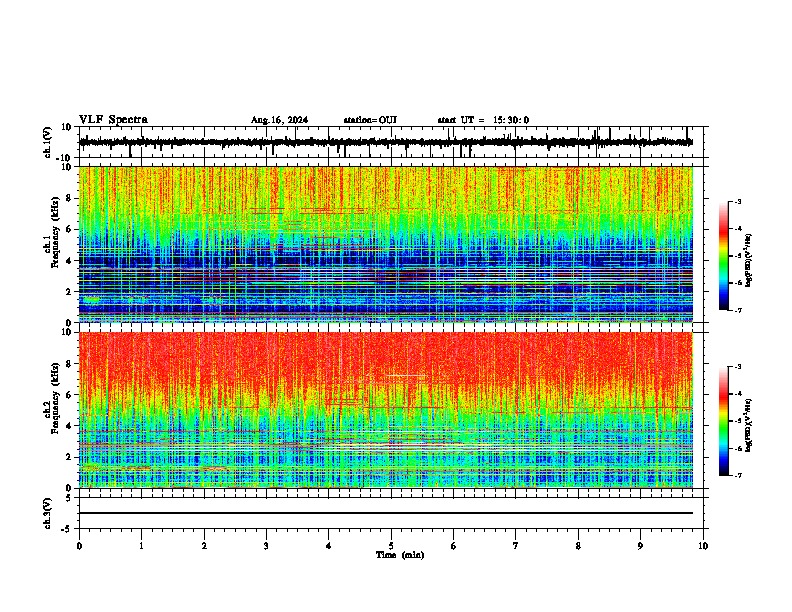Click the ch.1 spectrogram plot
Viewport: 792px width, 612px height.
386,244
